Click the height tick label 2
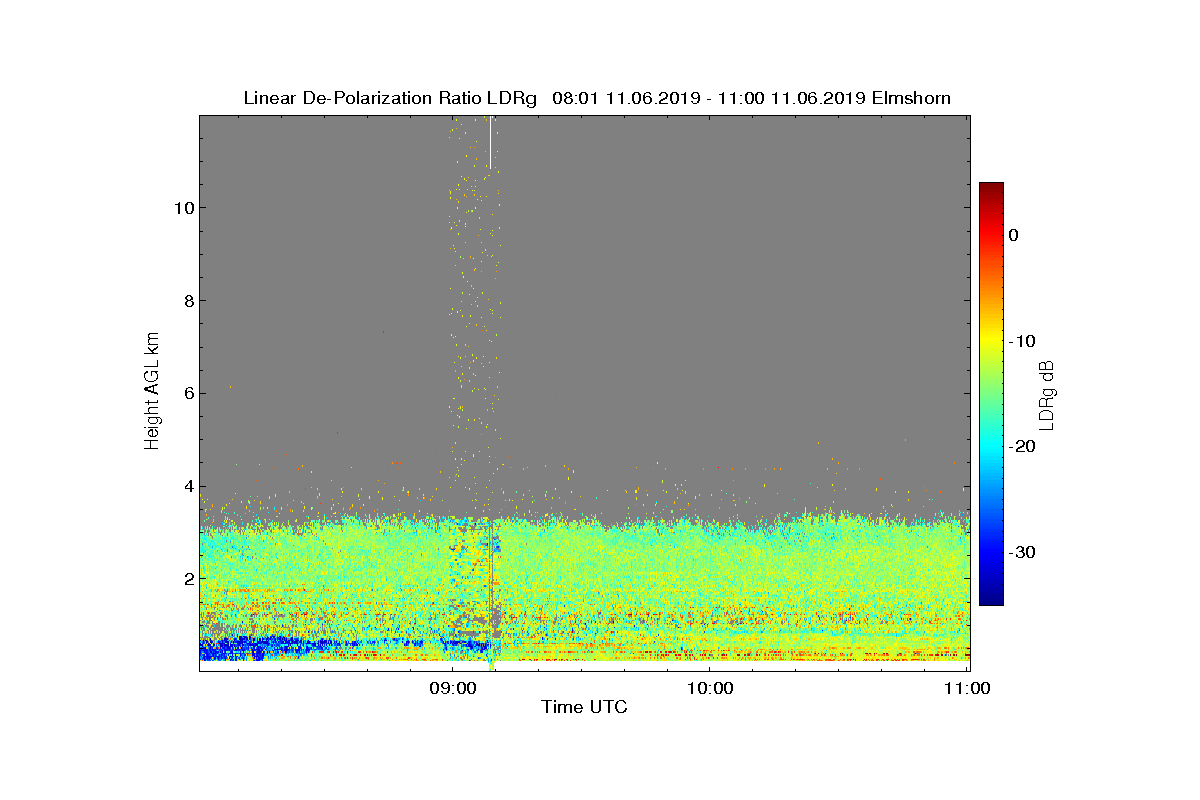Screen dimensions: 1200x800 click(x=188, y=578)
